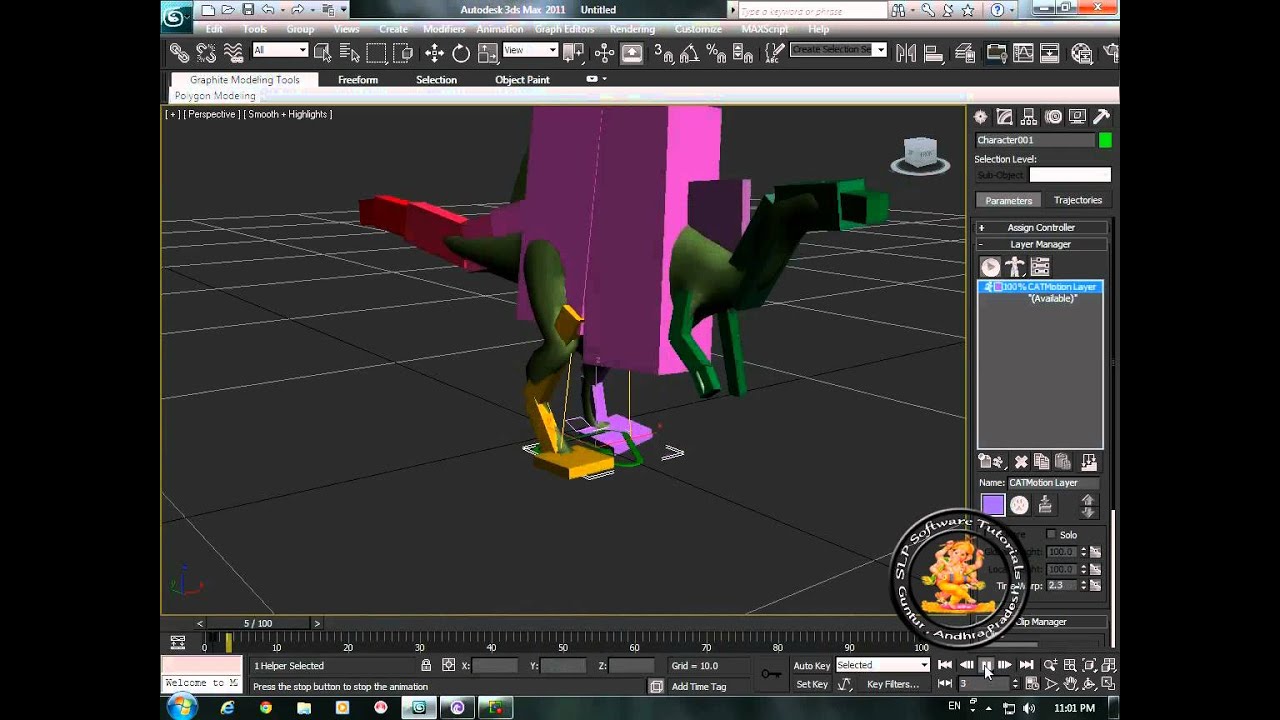Open the Create command panel
Image resolution: width=1280 pixels, height=720 pixels.
tap(981, 117)
